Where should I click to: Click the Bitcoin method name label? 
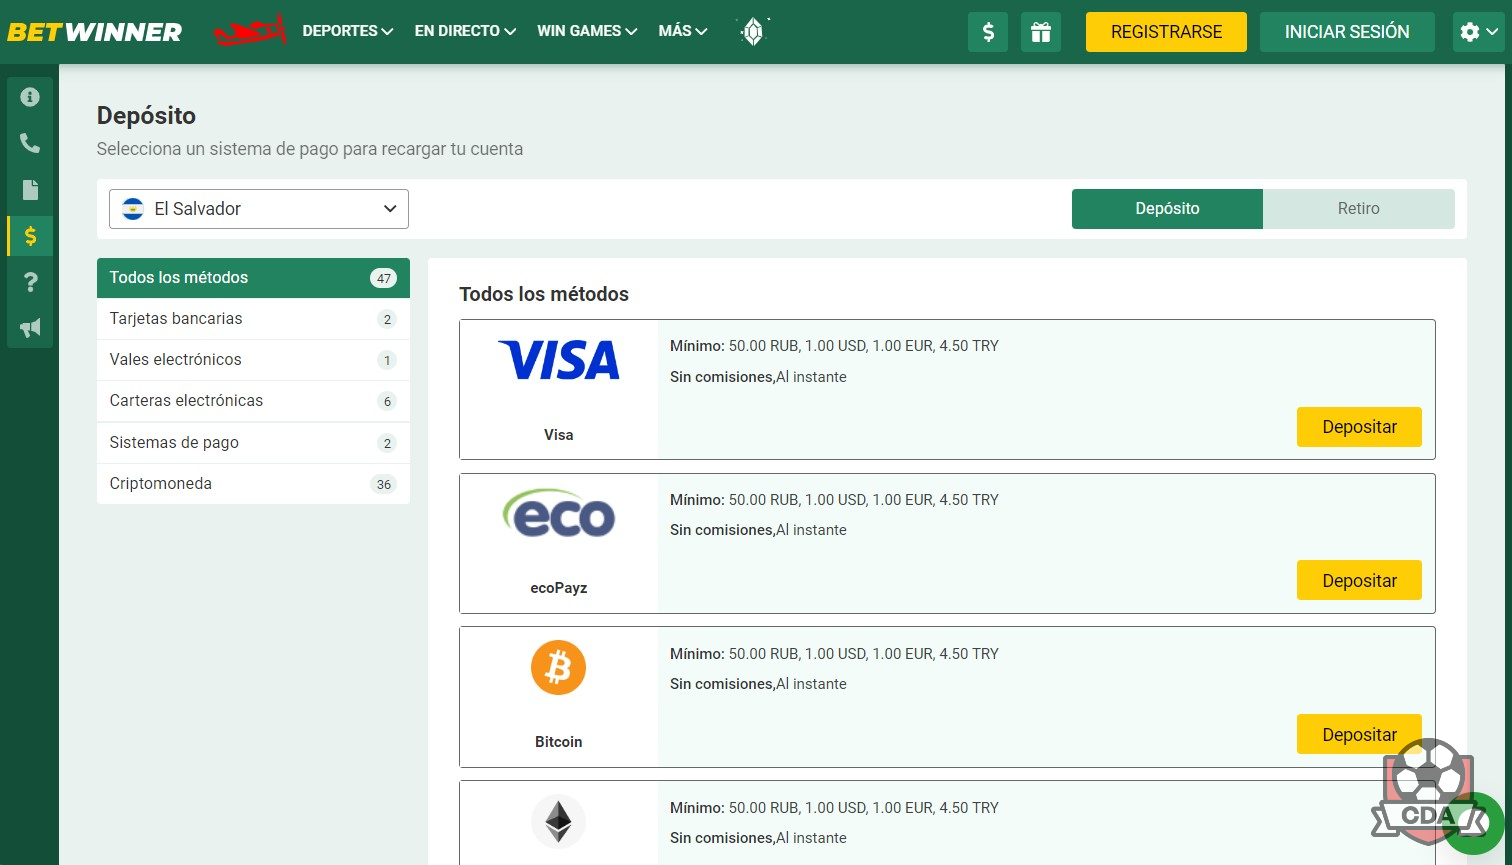pyautogui.click(x=559, y=742)
